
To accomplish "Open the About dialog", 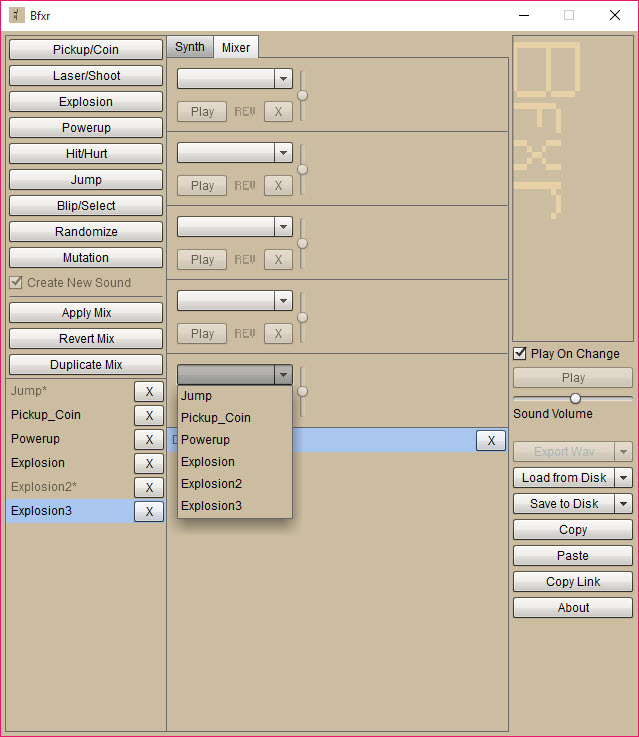I will click(x=573, y=608).
